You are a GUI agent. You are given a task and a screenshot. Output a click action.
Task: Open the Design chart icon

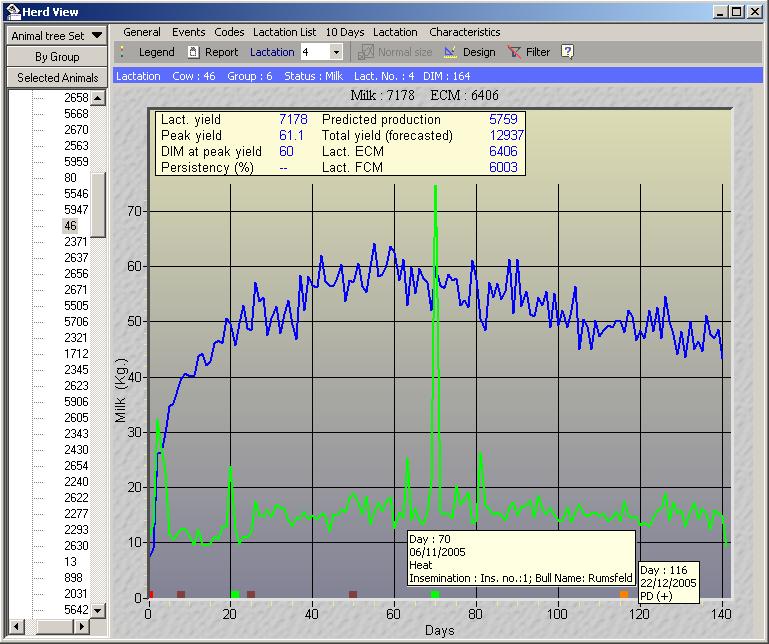tap(450, 52)
